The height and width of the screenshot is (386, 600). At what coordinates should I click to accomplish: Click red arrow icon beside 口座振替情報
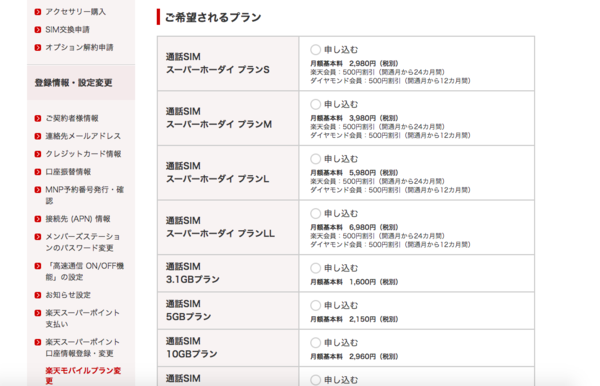[x=38, y=172]
